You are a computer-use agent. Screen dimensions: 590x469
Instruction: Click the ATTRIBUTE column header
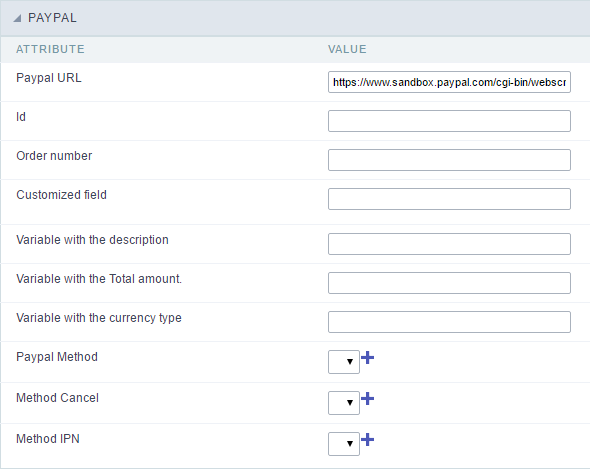(x=50, y=49)
